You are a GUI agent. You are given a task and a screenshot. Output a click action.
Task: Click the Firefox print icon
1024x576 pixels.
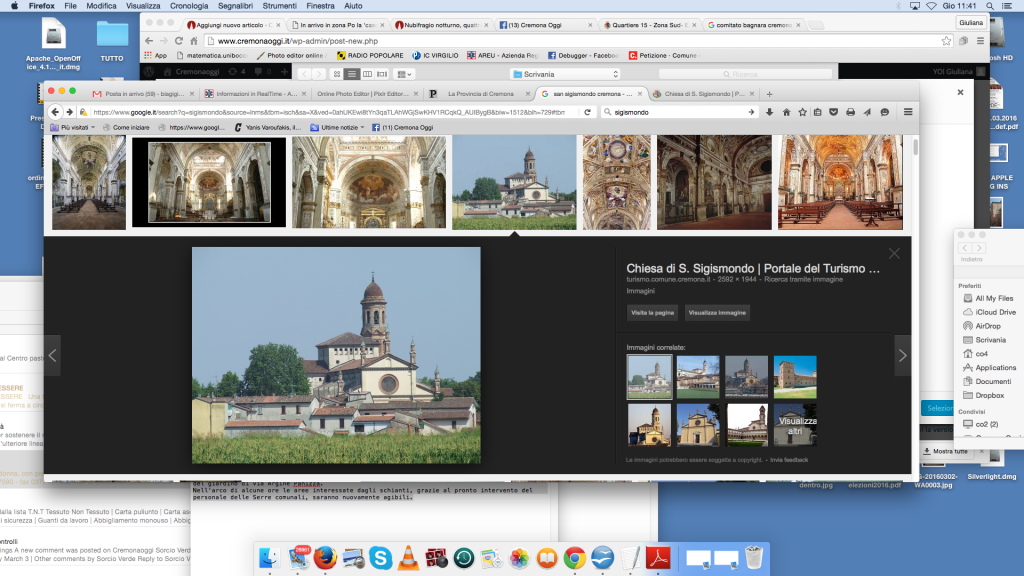point(850,112)
